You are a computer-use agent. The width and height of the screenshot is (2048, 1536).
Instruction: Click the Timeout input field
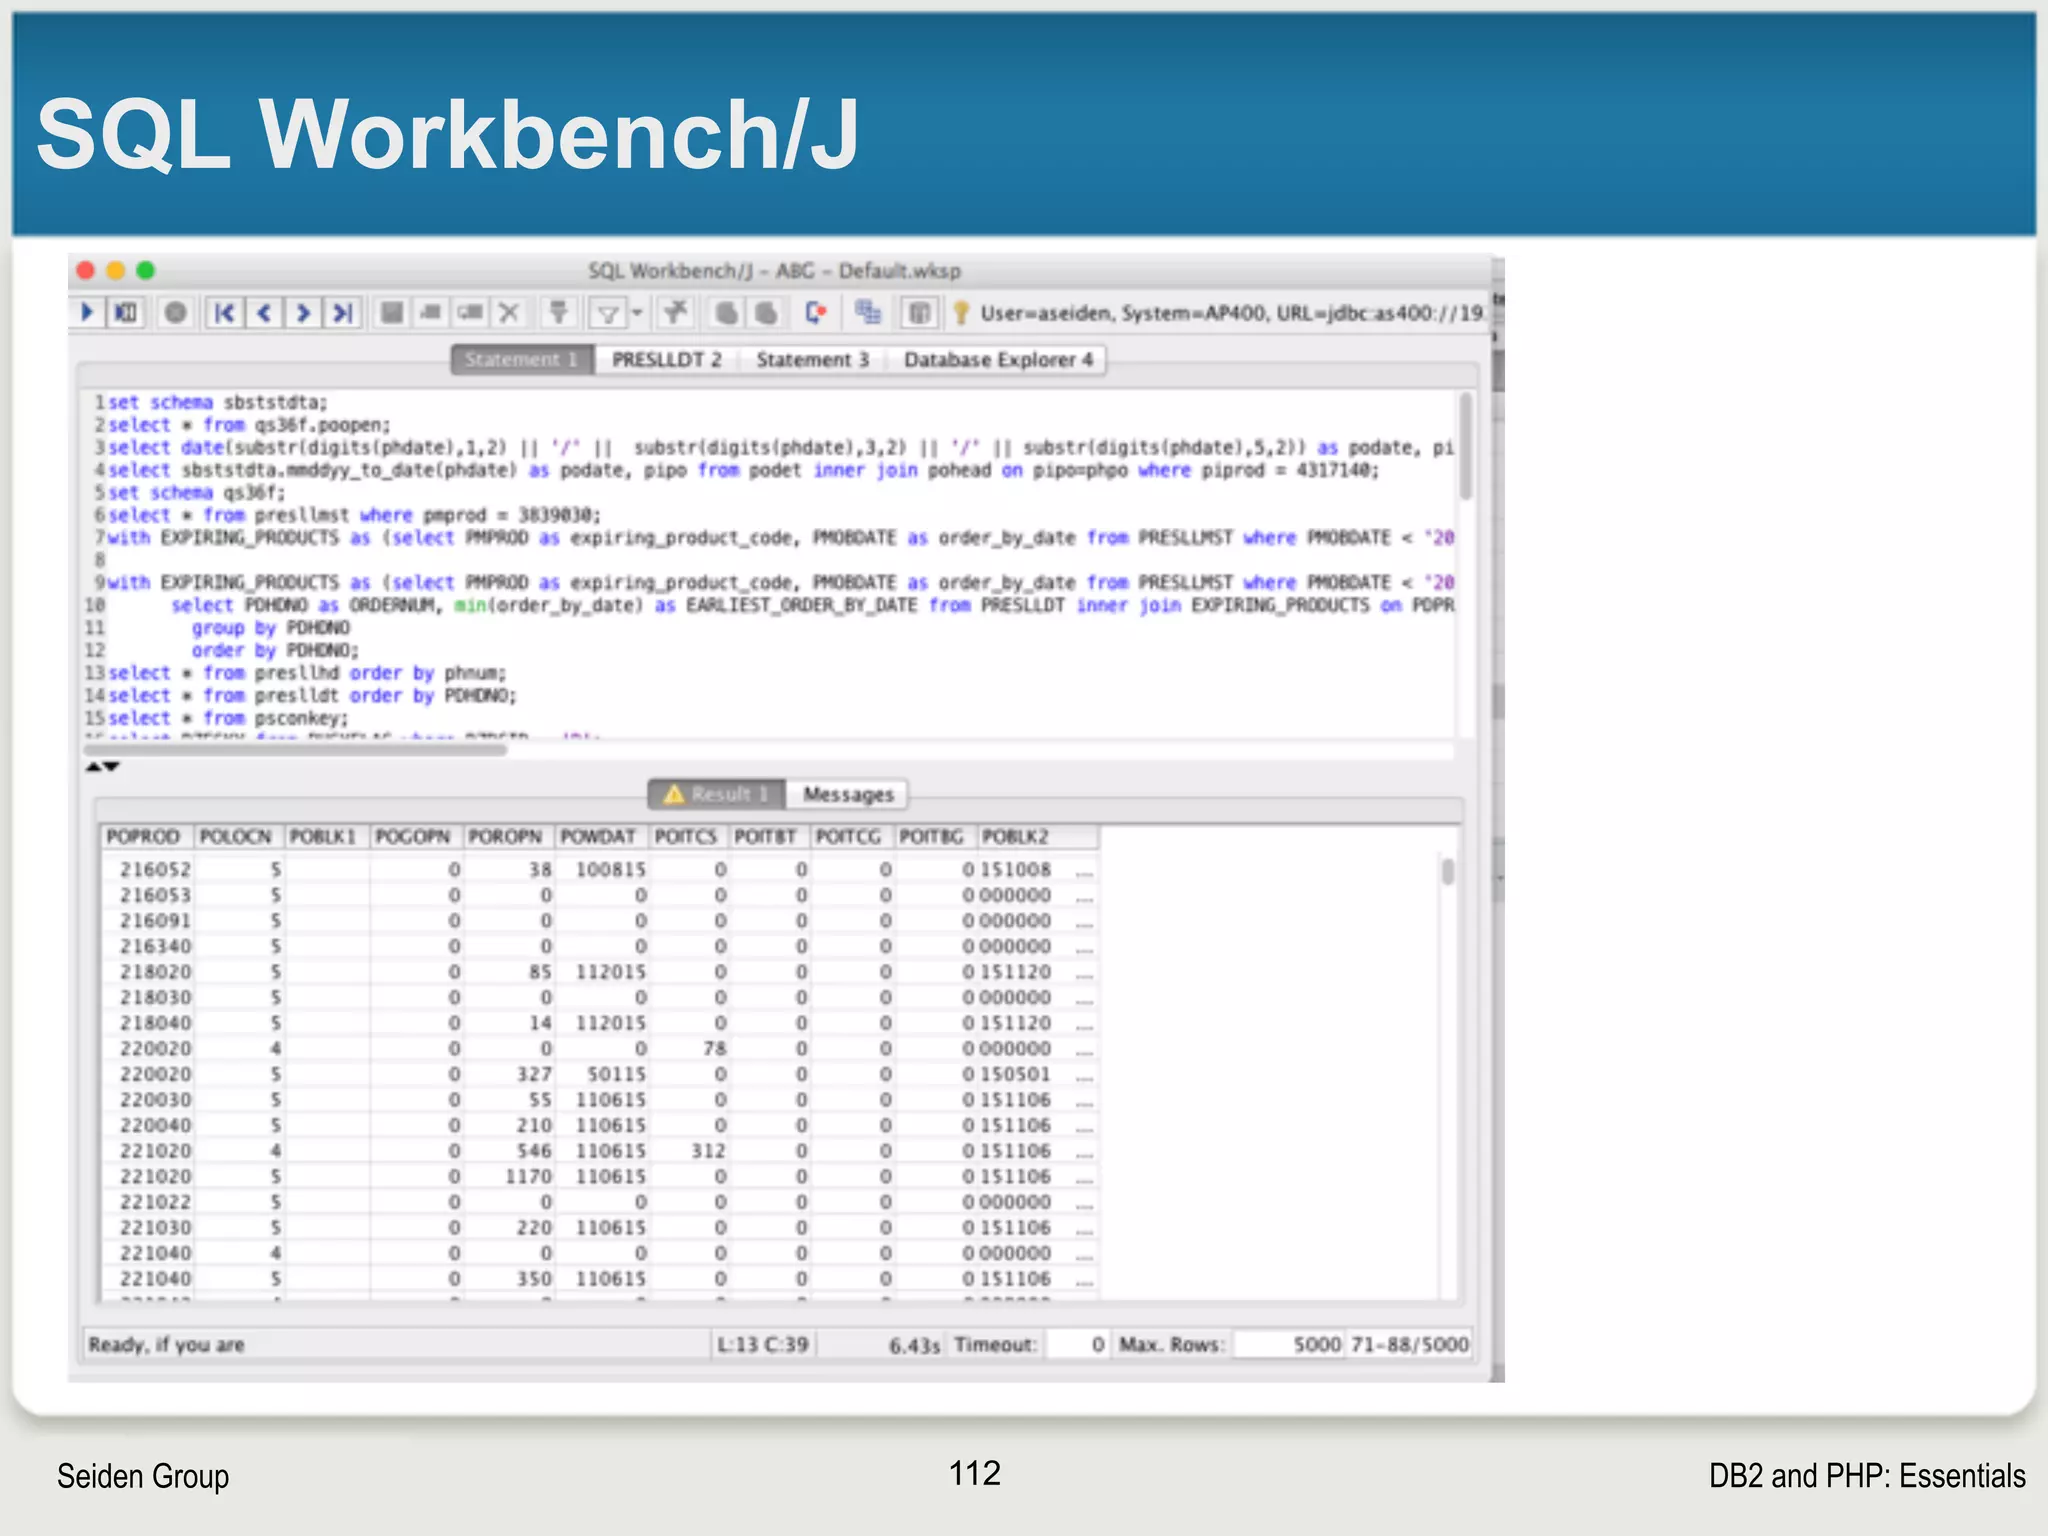(1078, 1344)
